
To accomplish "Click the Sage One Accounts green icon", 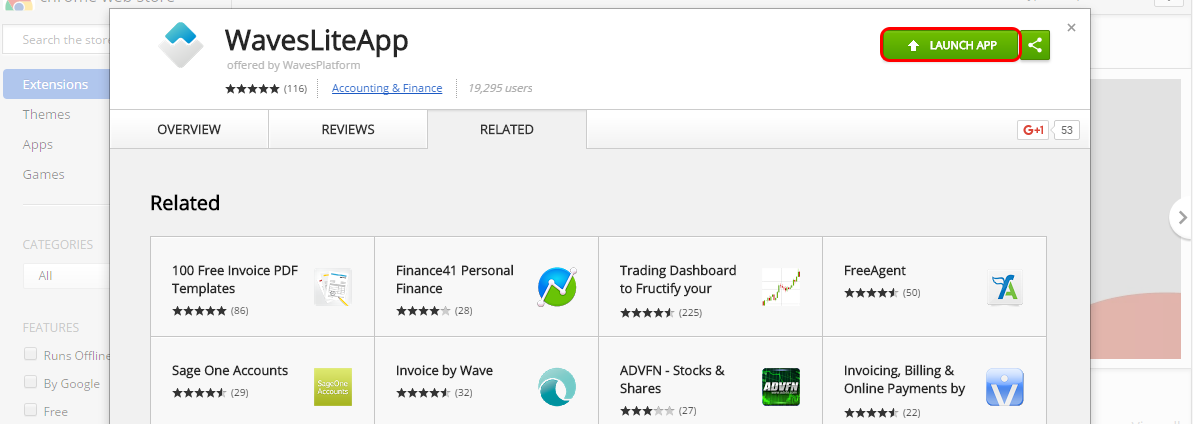I will pyautogui.click(x=333, y=387).
